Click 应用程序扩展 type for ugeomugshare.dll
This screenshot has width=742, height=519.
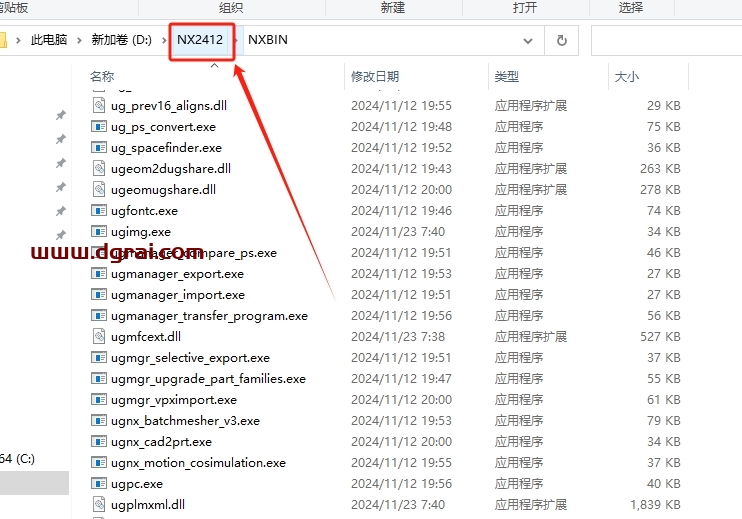coord(530,189)
